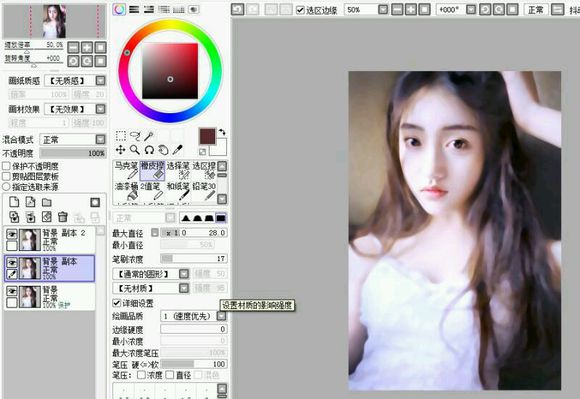Viewport: 580px width, 399px height.
Task: Select the magic wand tool
Action: [x=149, y=136]
